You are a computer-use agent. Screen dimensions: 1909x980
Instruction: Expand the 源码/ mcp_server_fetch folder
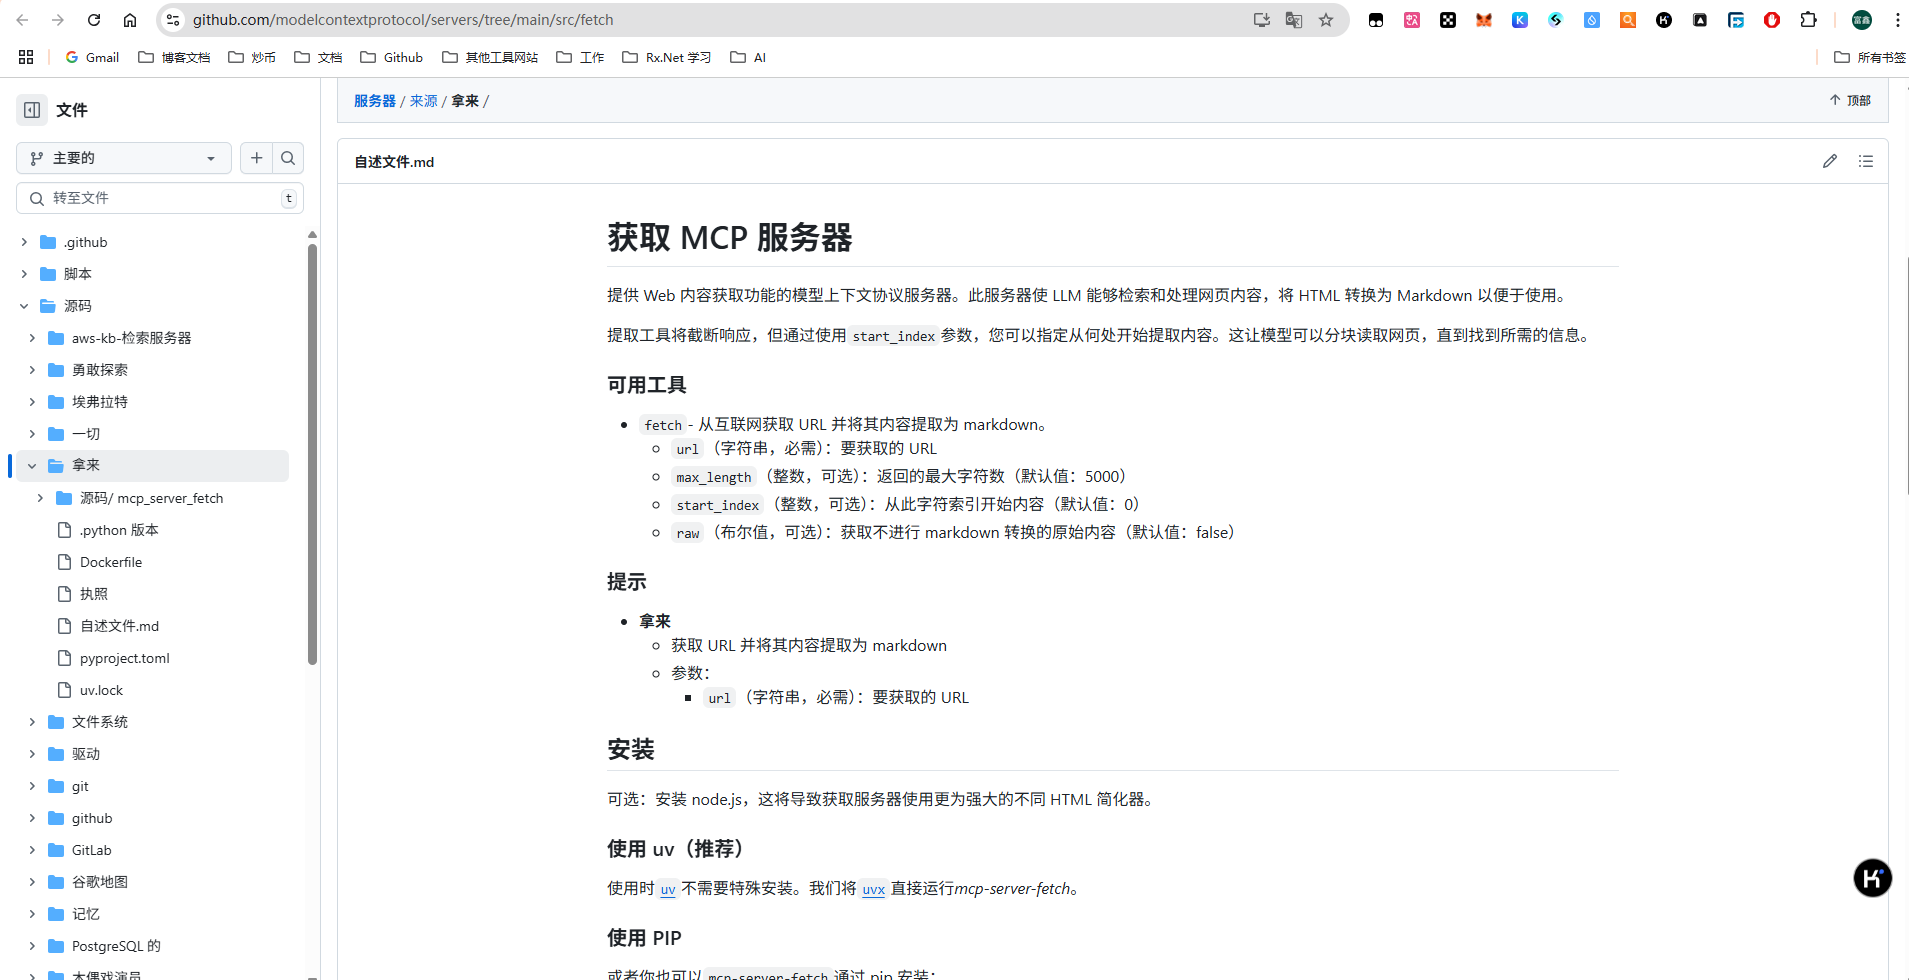(x=40, y=498)
